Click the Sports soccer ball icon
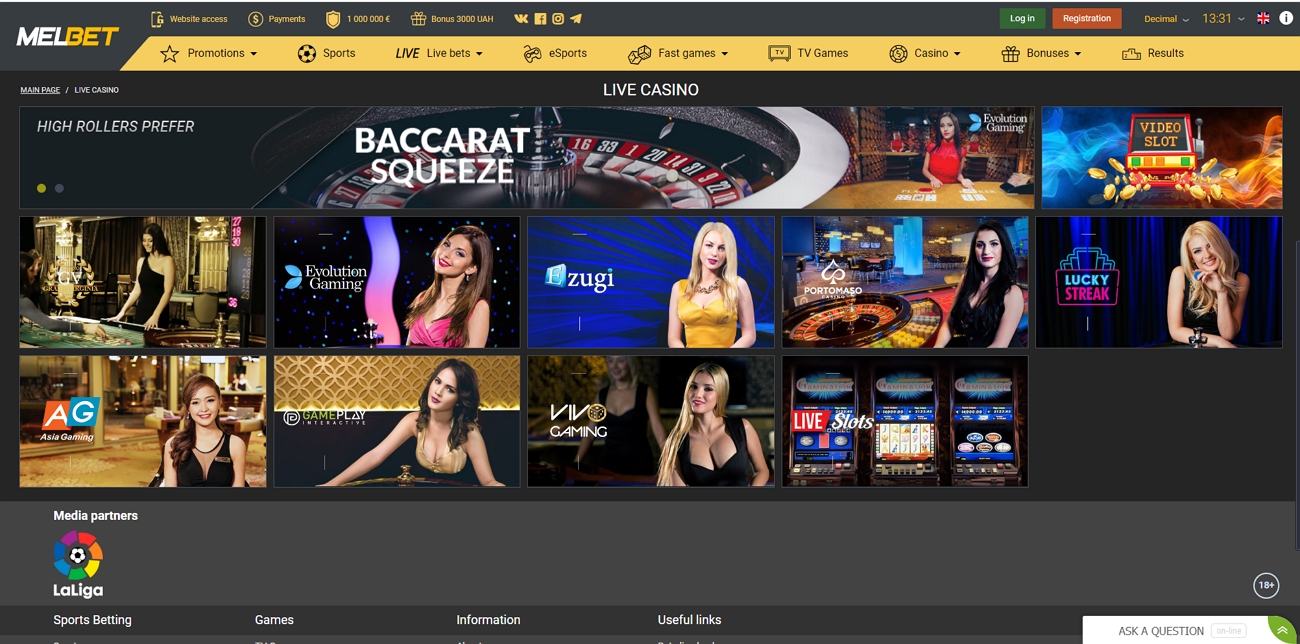 (x=307, y=54)
